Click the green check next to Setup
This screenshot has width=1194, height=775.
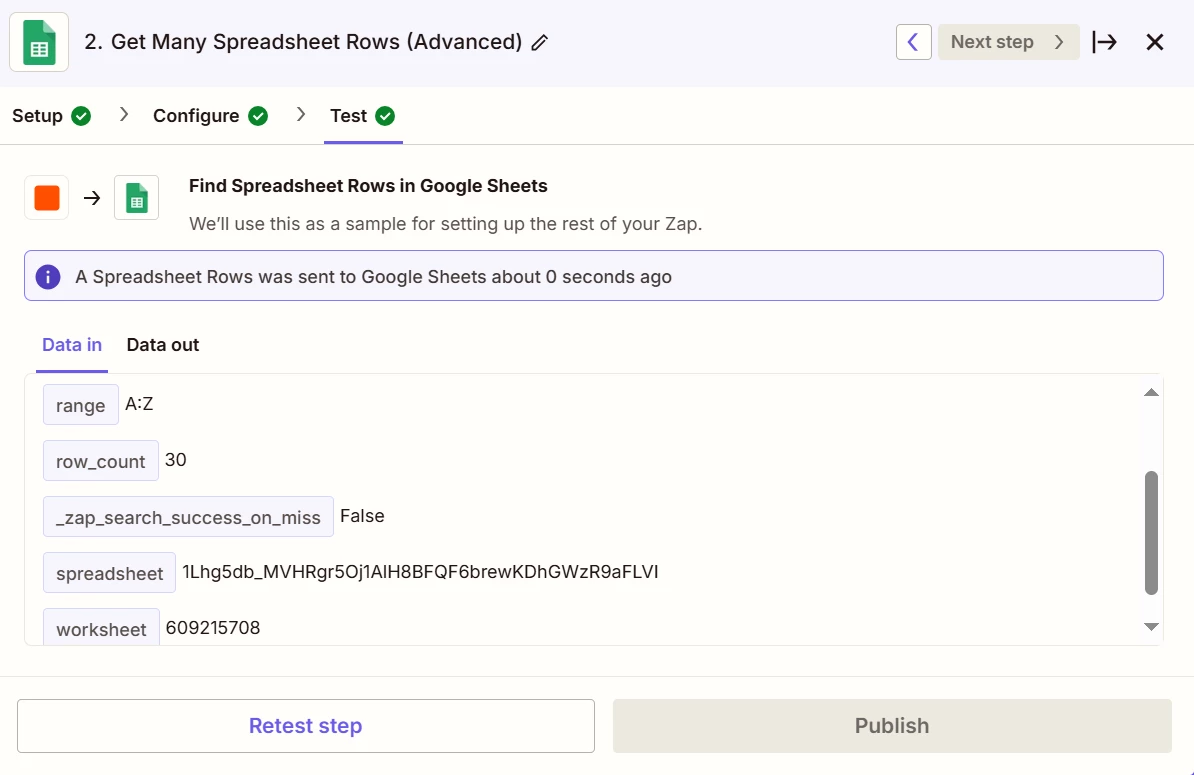click(x=82, y=116)
